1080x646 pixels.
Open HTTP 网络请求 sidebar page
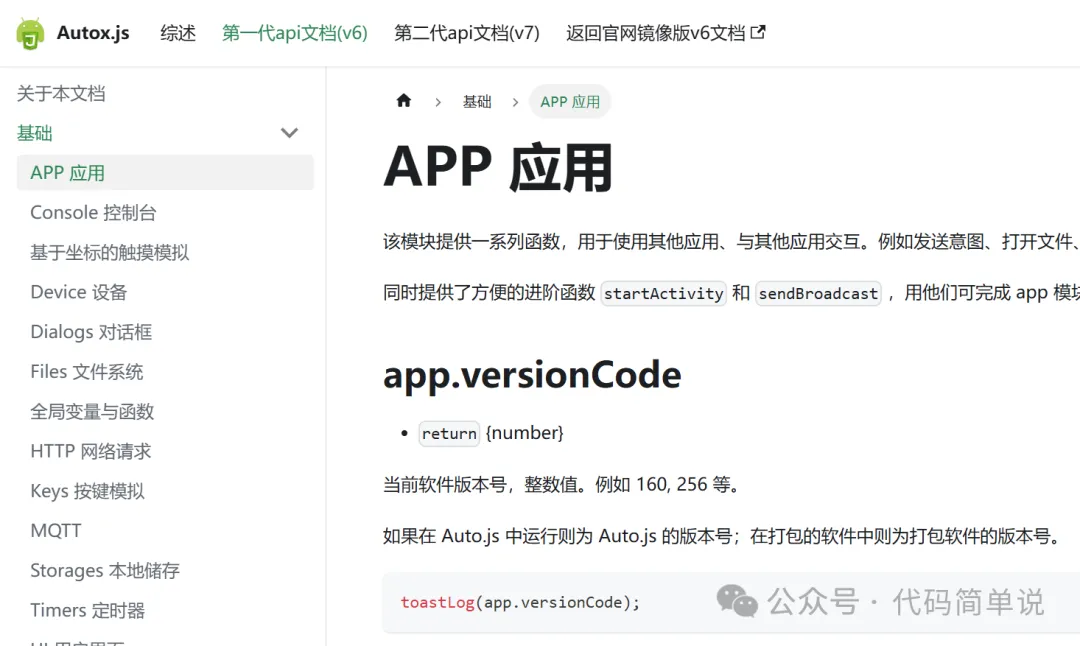tap(91, 452)
